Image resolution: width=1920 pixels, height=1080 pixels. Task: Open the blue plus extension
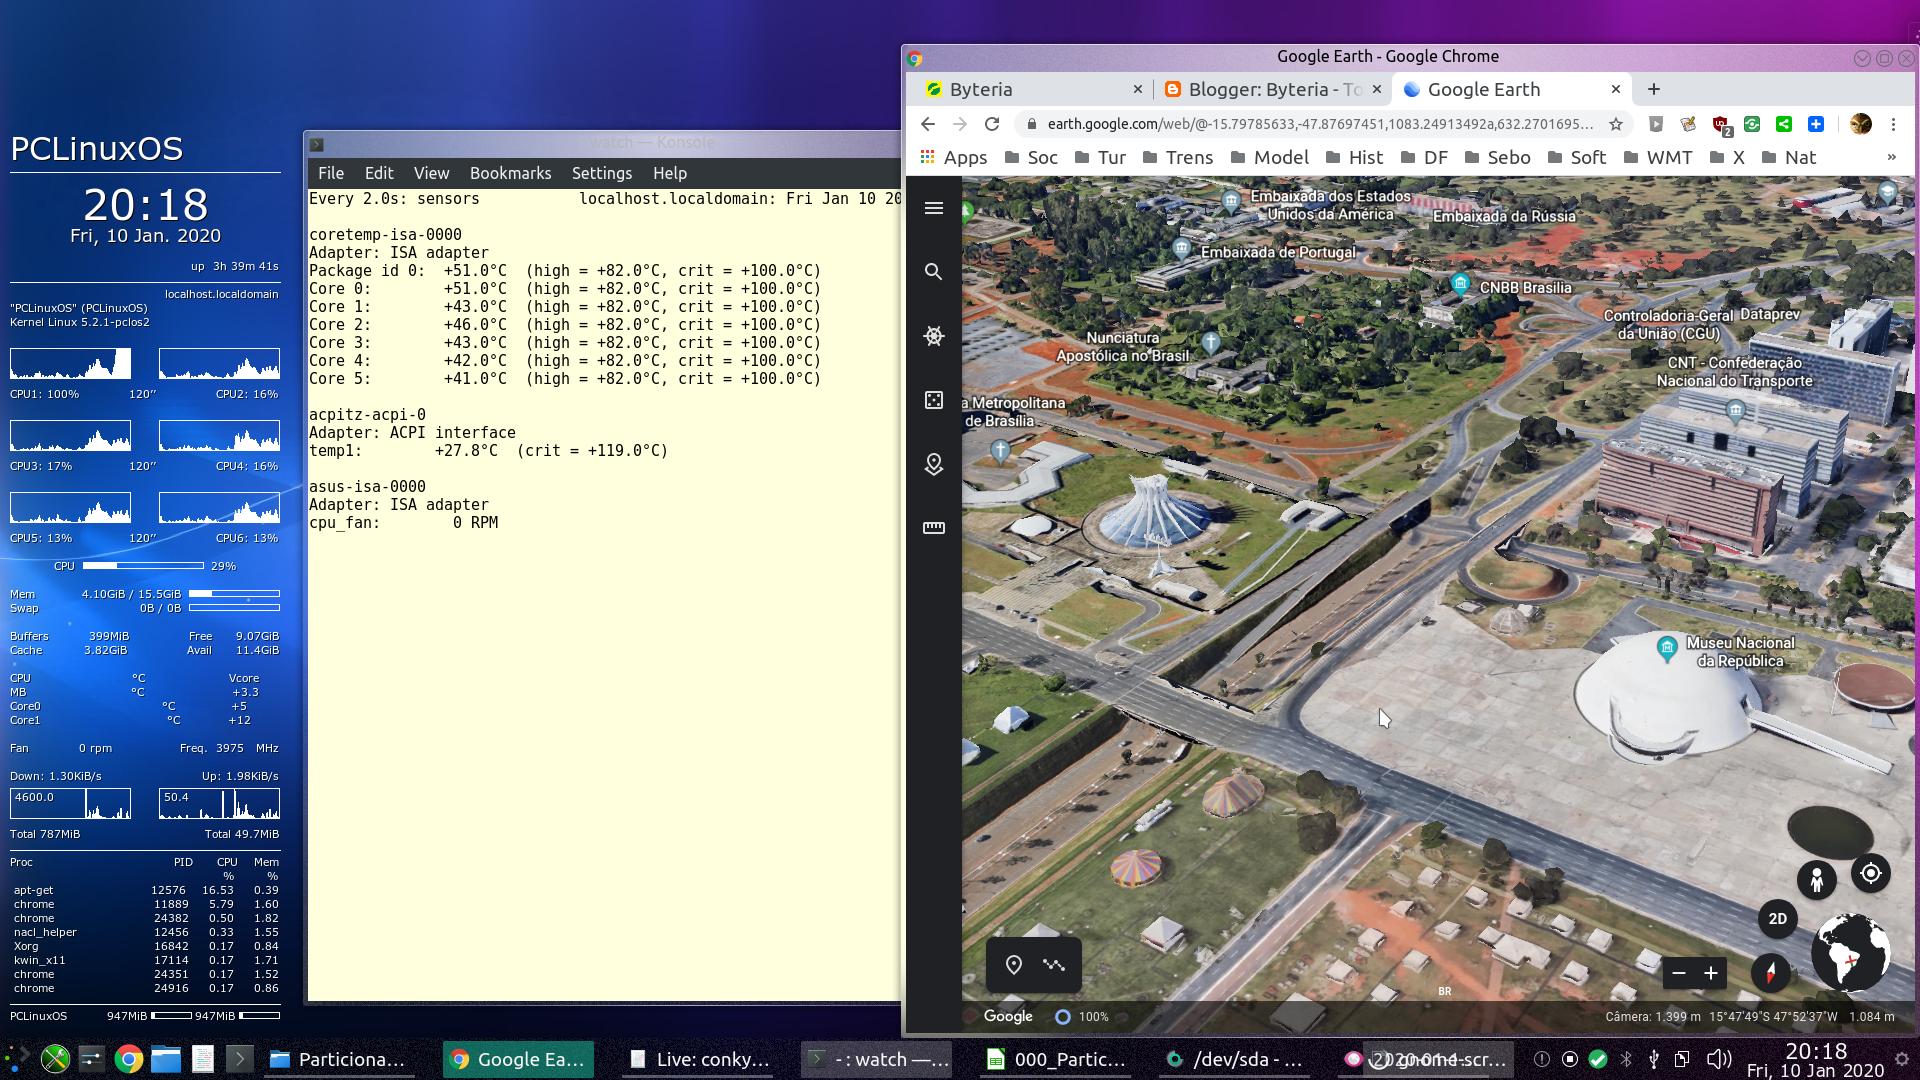tap(1816, 124)
